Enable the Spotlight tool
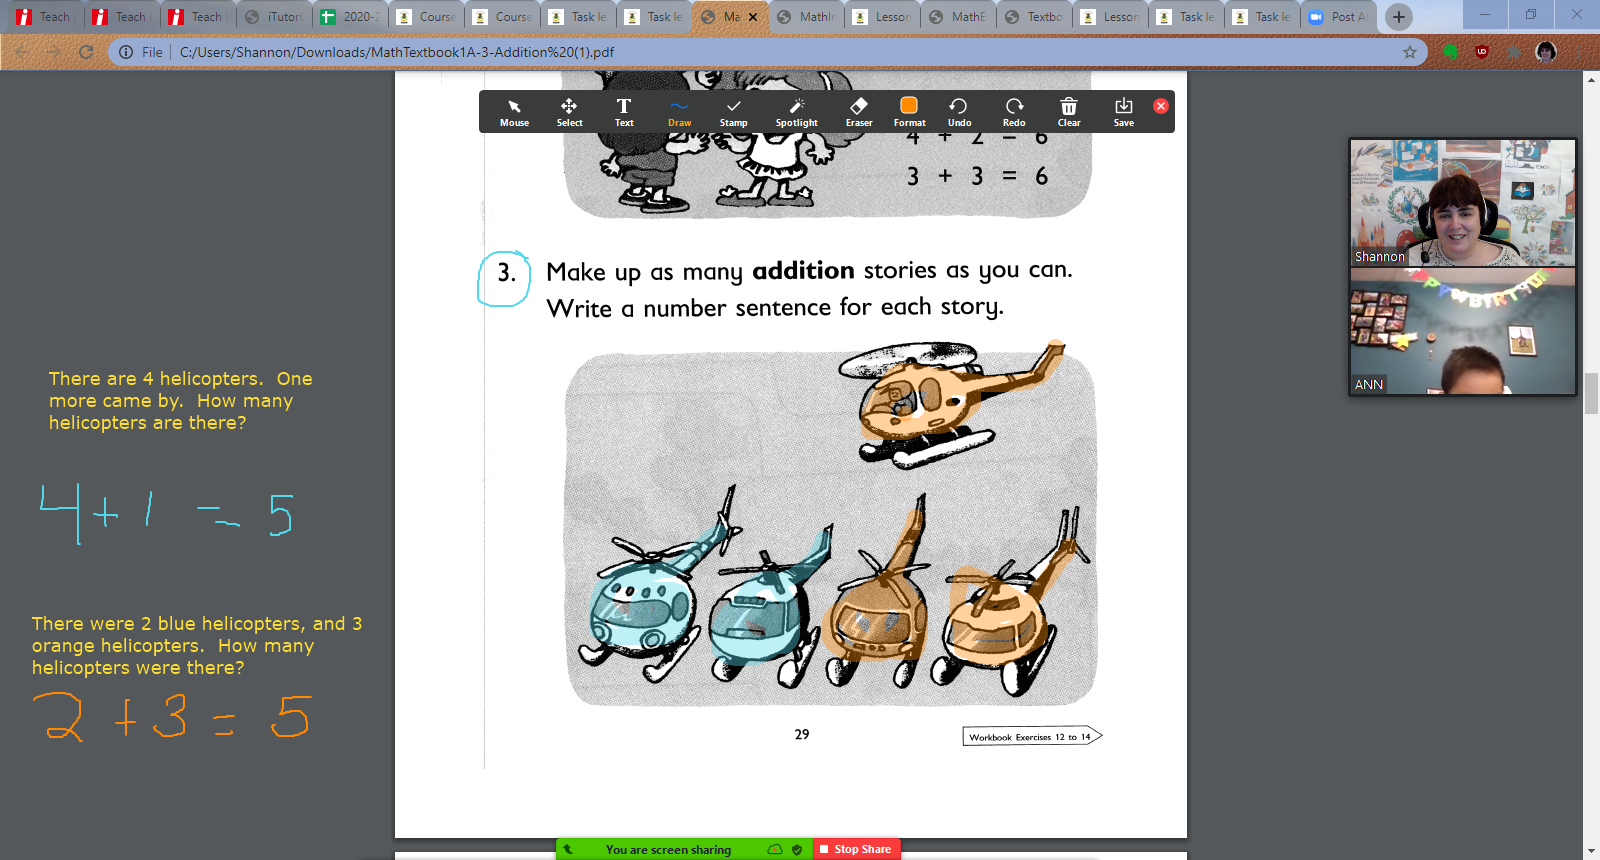The width and height of the screenshot is (1600, 860). point(796,112)
